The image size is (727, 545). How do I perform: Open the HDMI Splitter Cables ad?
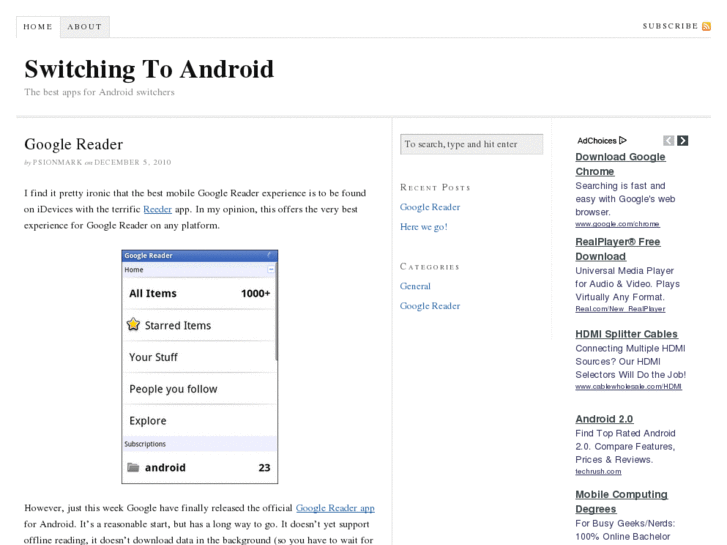(626, 334)
